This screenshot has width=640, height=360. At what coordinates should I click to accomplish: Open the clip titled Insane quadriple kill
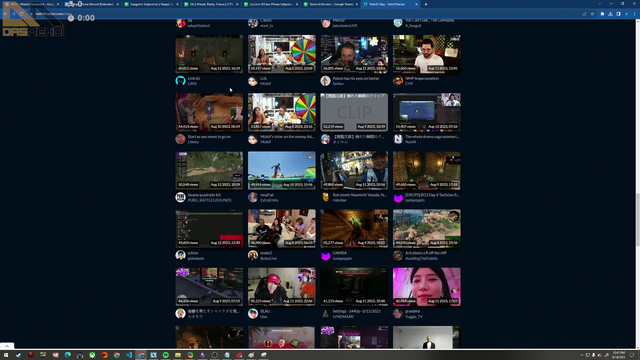coord(204,195)
